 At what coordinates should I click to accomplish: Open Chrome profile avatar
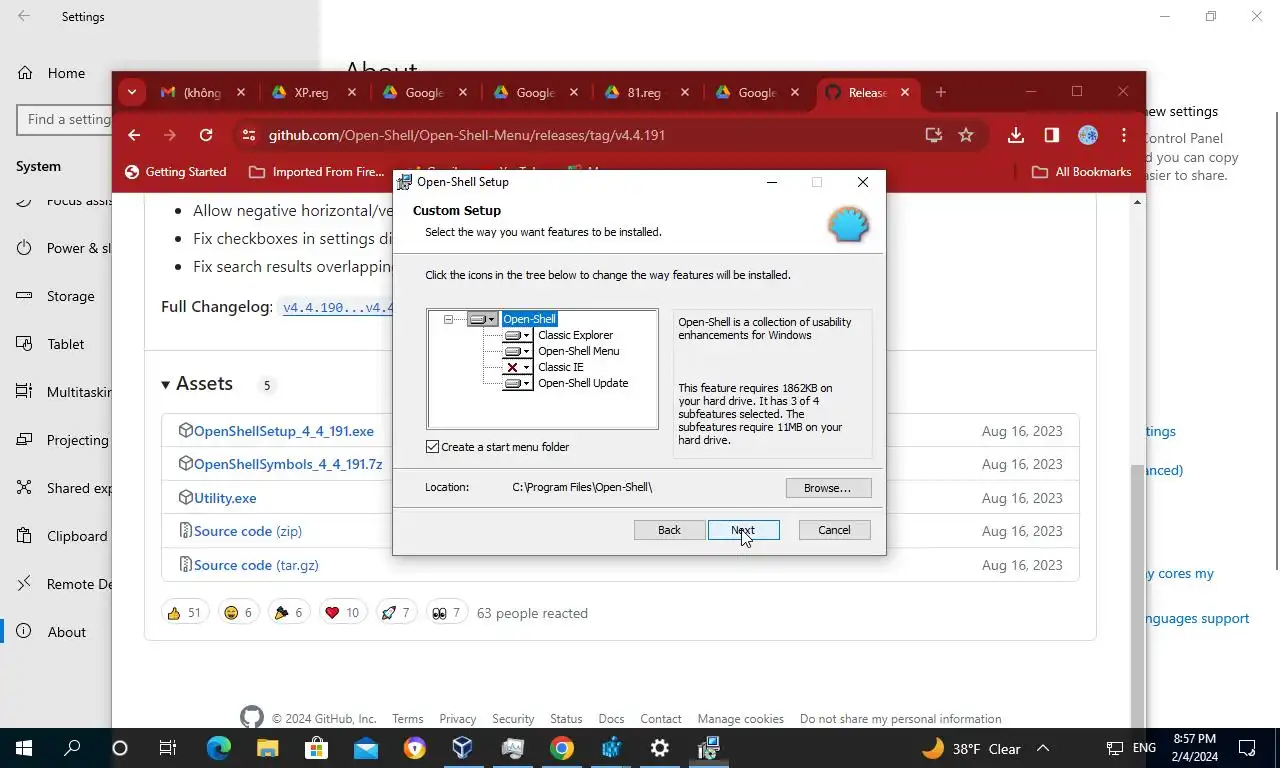click(1088, 135)
